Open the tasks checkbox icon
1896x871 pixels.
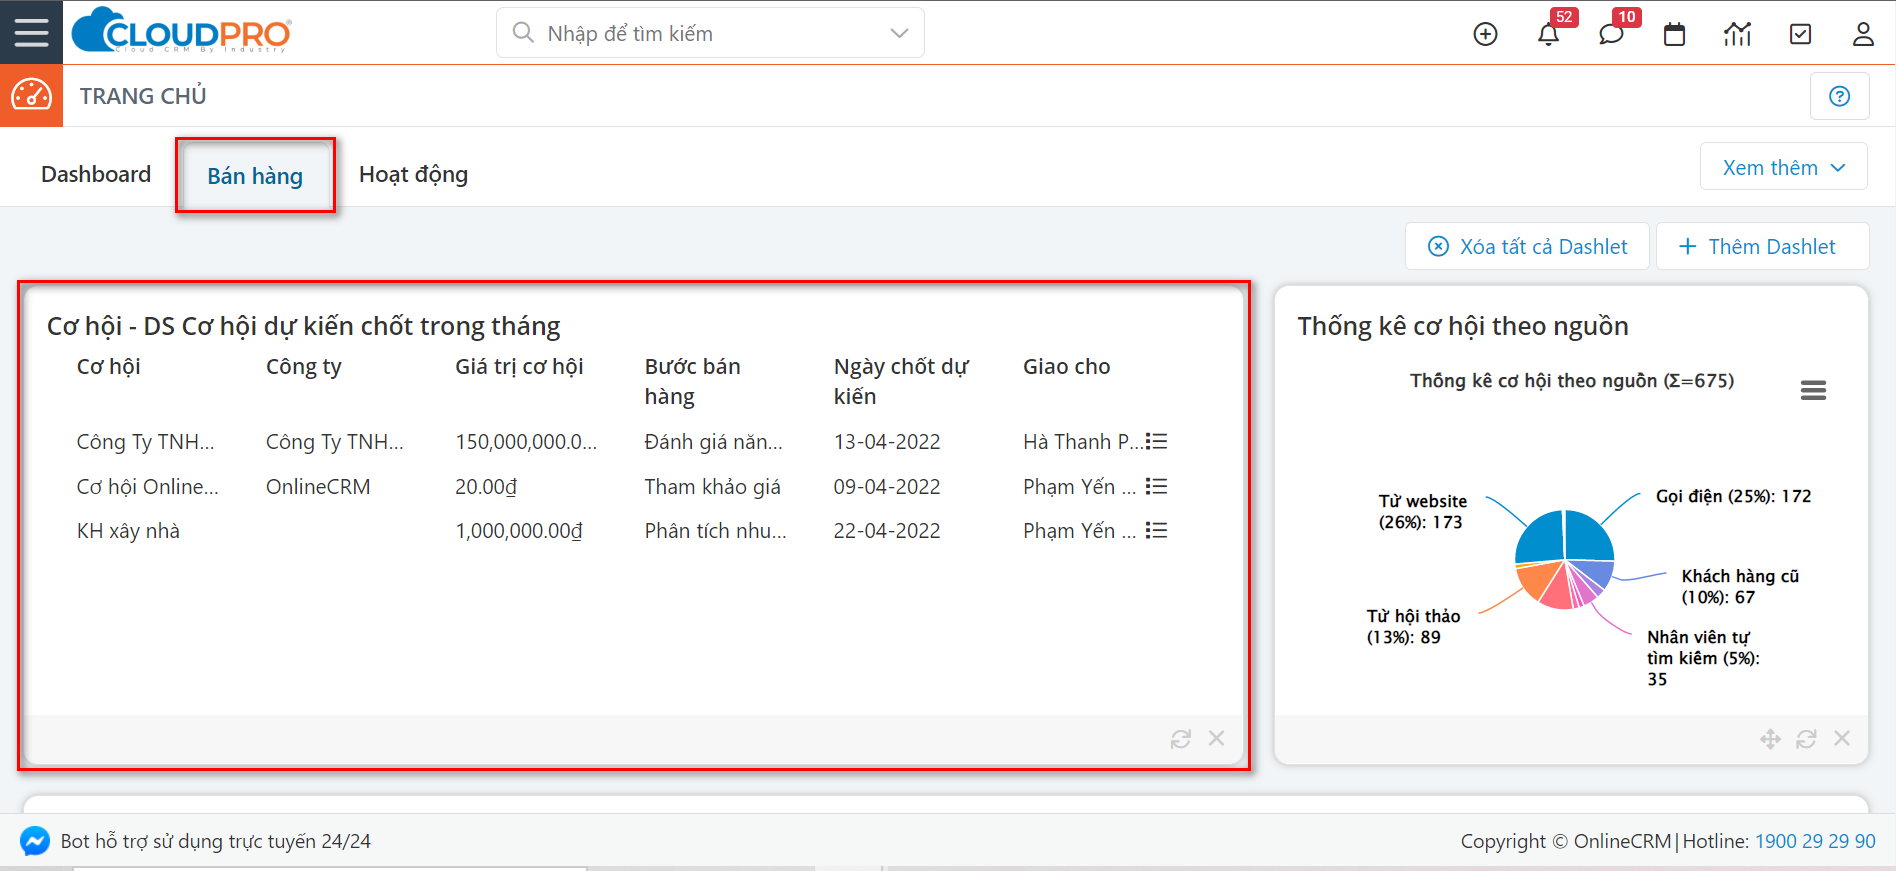pyautogui.click(x=1800, y=34)
